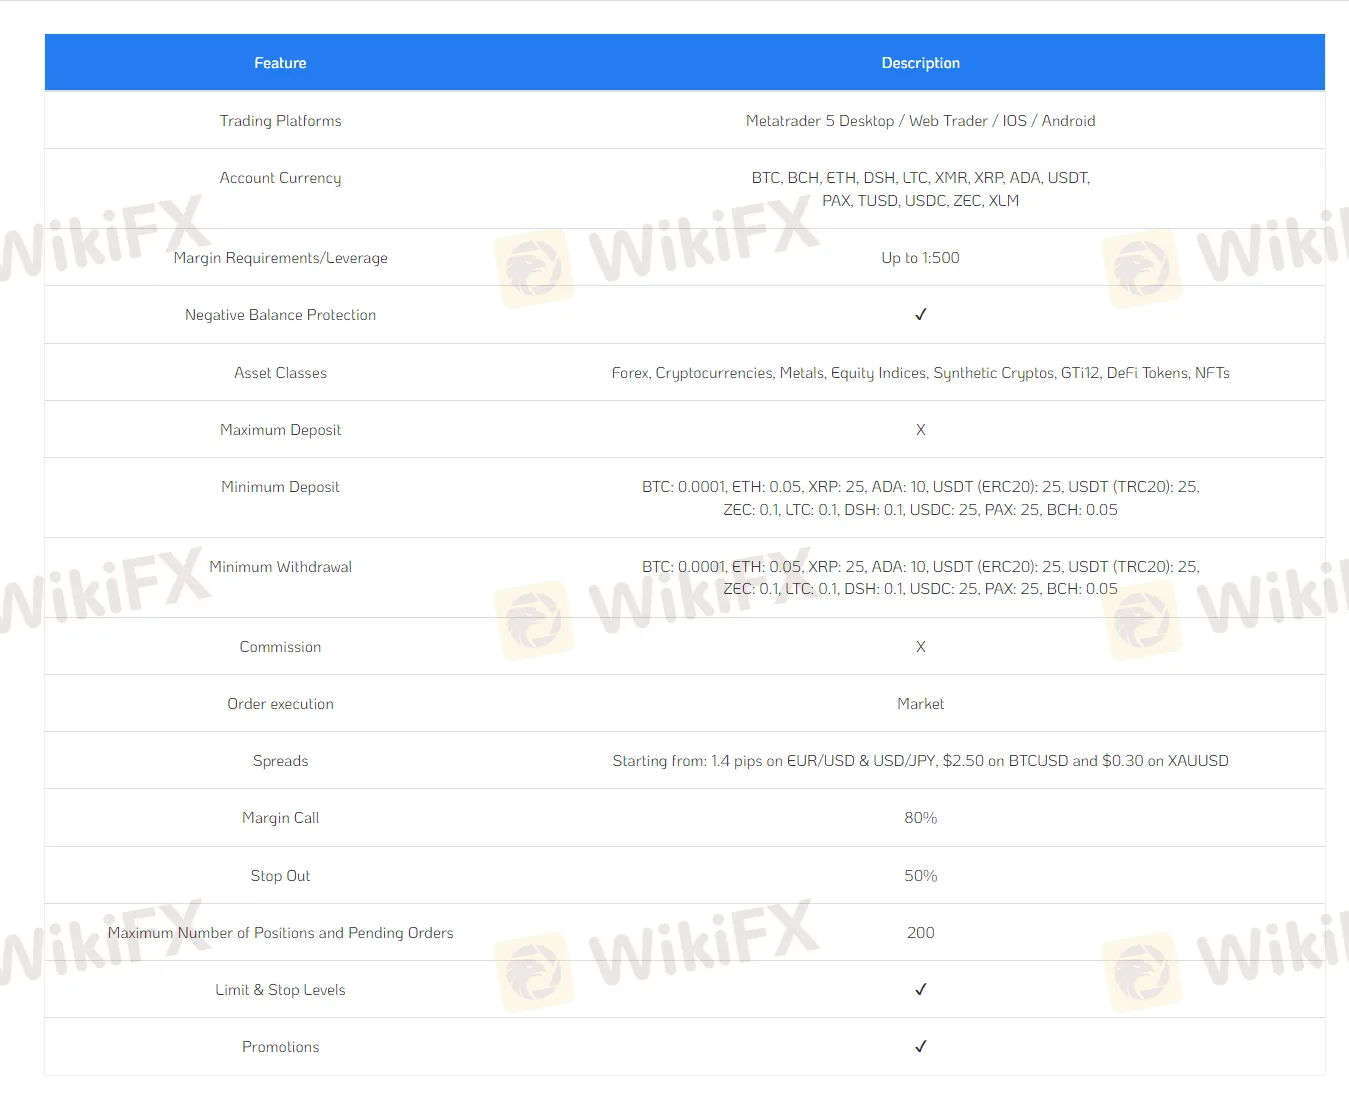The image size is (1349, 1098).
Task: Click the X mark for Commission
Action: [x=920, y=646]
